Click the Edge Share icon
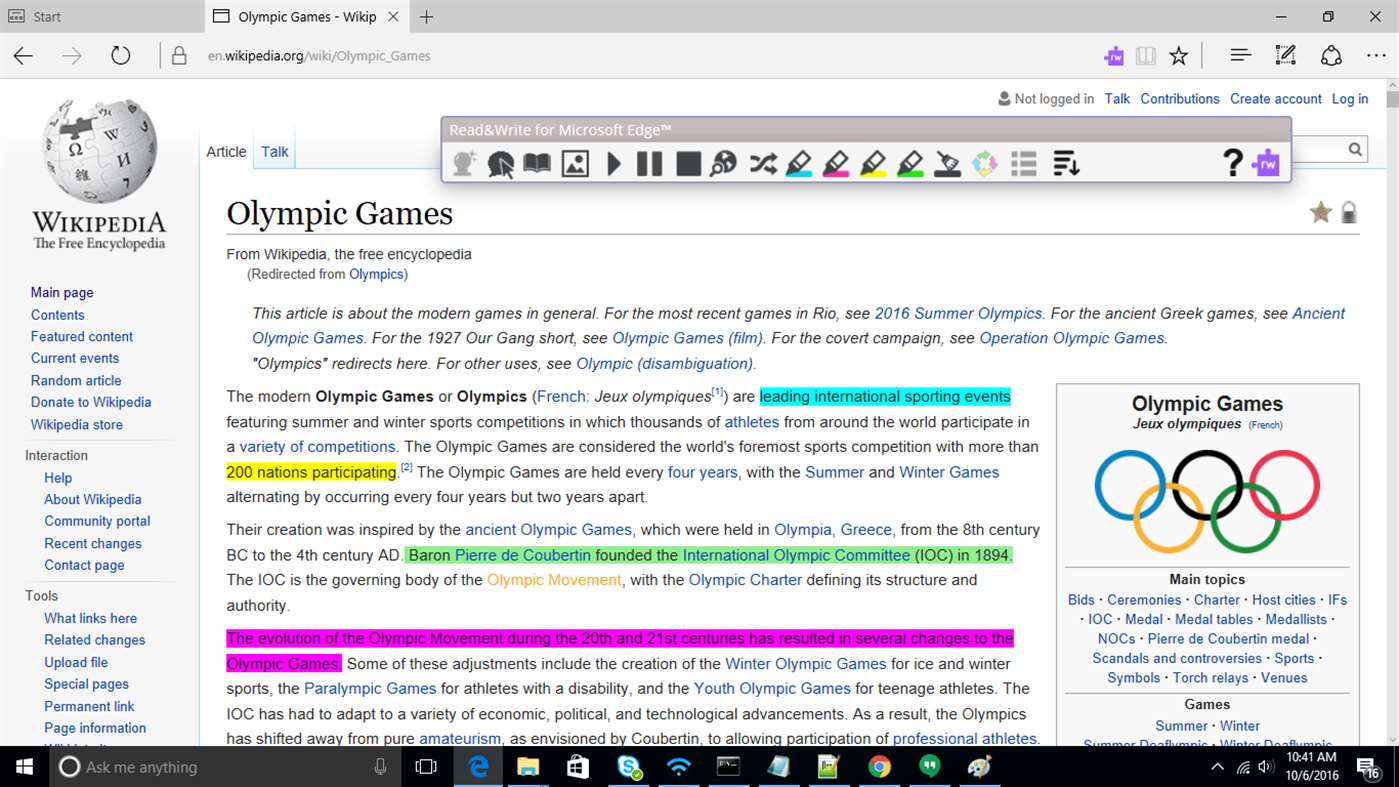Image resolution: width=1399 pixels, height=787 pixels. (1331, 56)
